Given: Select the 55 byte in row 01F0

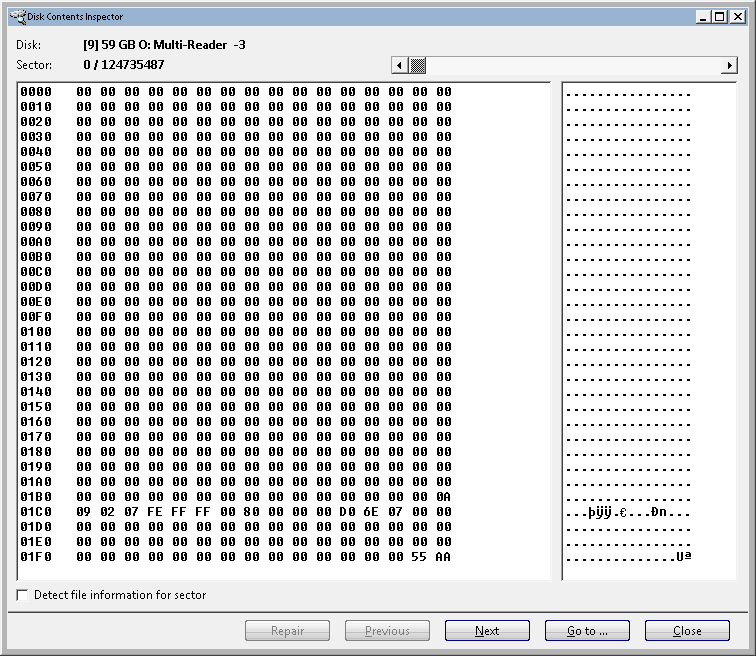Looking at the screenshot, I should [420, 556].
